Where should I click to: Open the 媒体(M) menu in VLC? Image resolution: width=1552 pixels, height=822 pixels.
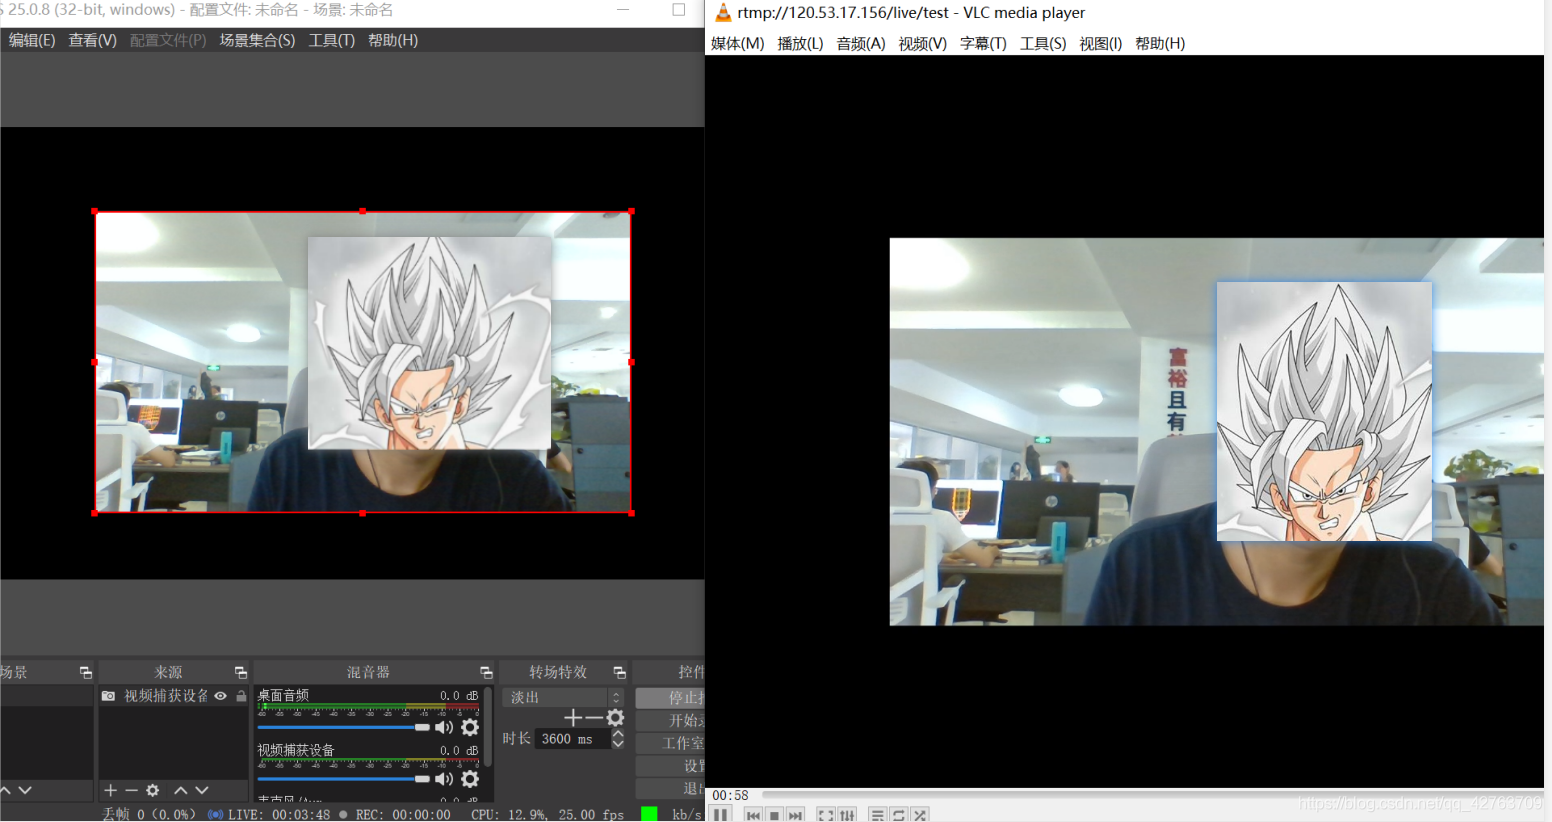pos(737,43)
